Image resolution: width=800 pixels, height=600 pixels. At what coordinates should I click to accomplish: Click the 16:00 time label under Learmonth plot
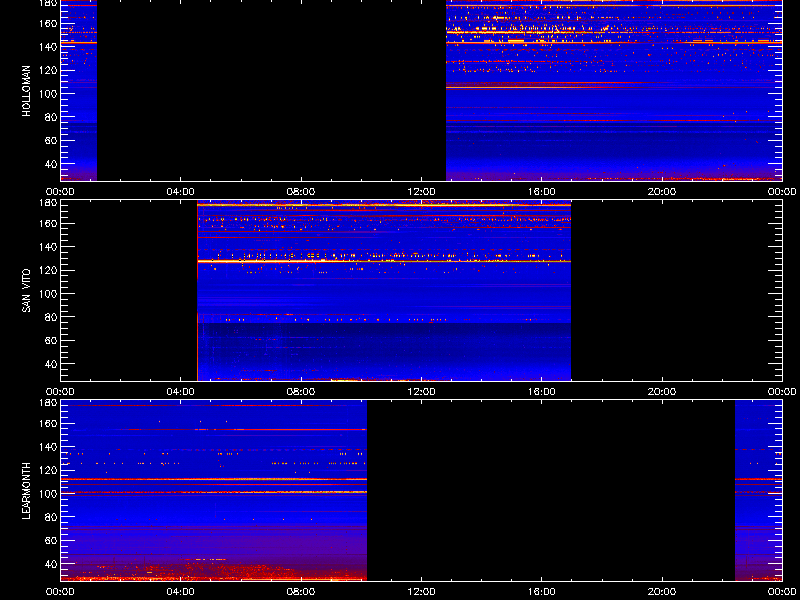click(541, 592)
